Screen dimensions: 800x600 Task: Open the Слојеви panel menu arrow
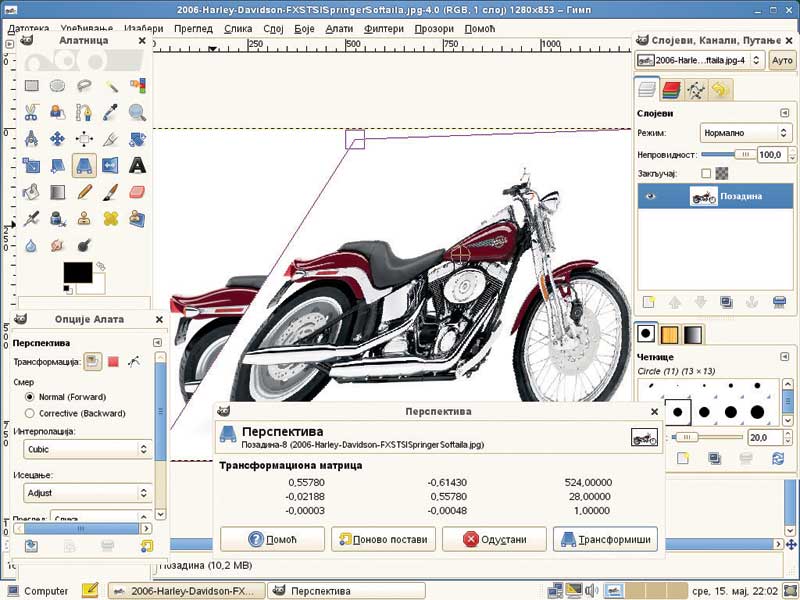785,113
